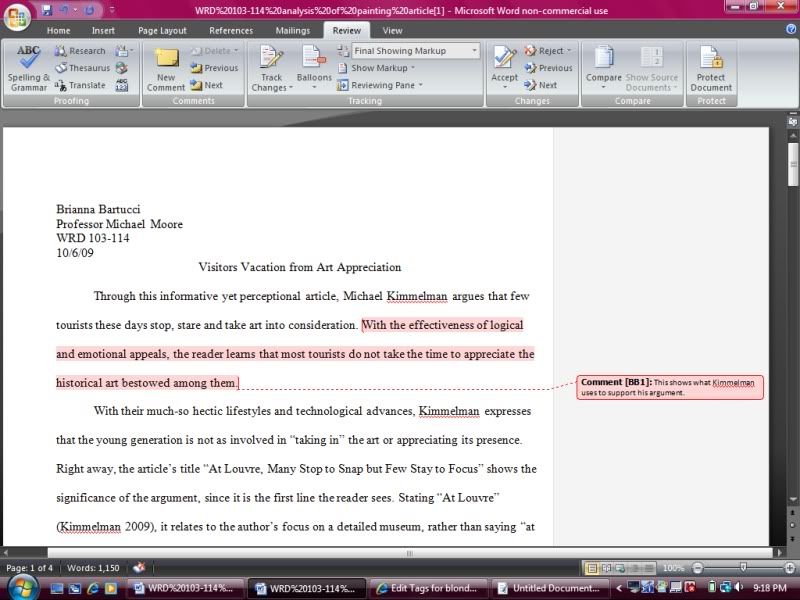Click the zoom slider handle
800x600 pixels.
pyautogui.click(x=743, y=567)
